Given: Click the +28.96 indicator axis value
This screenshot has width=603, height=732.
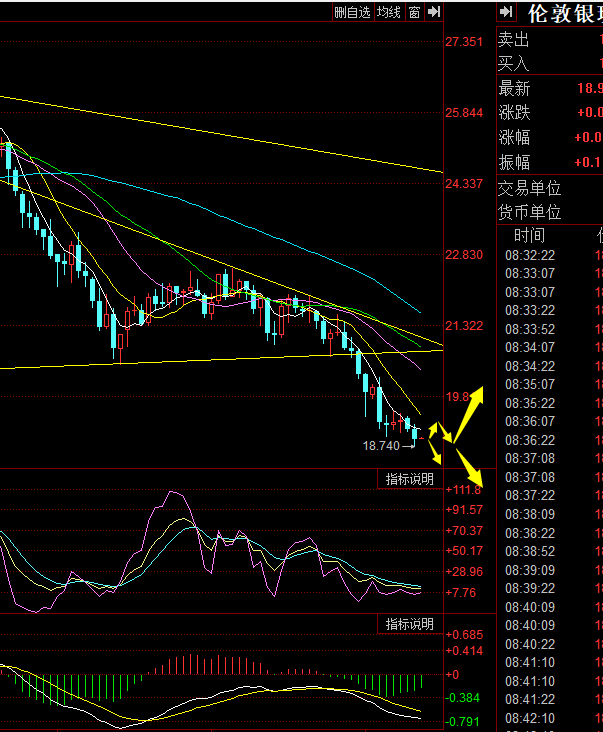Looking at the screenshot, I should point(464,572).
